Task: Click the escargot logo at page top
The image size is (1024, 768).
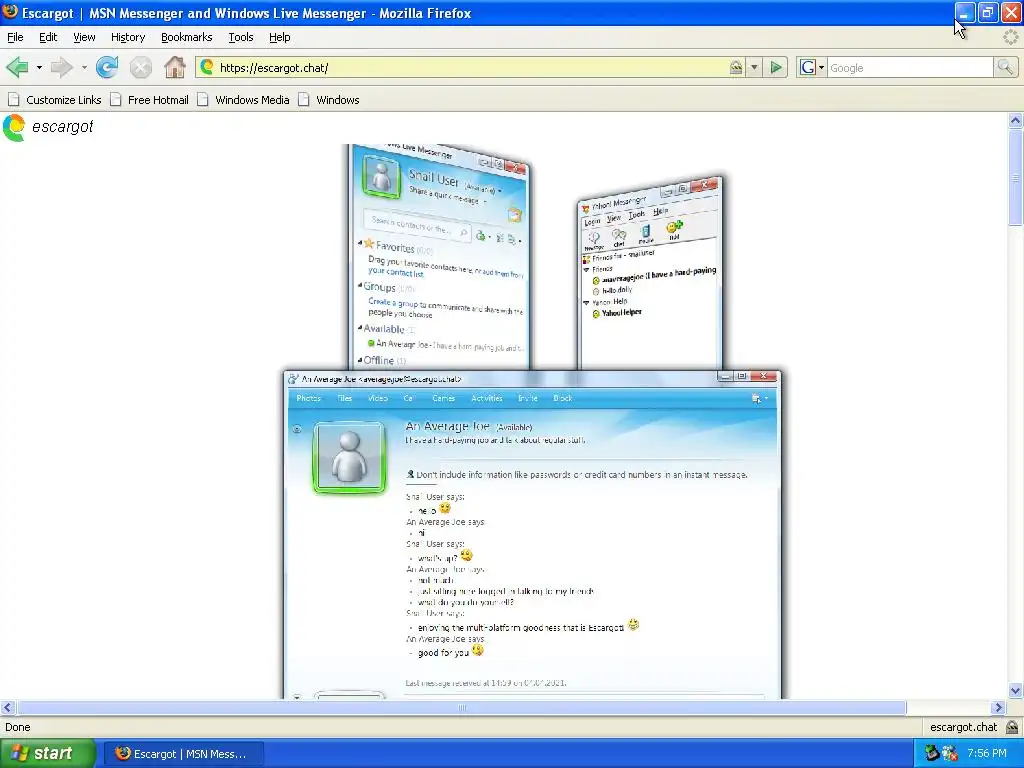Action: (x=48, y=127)
